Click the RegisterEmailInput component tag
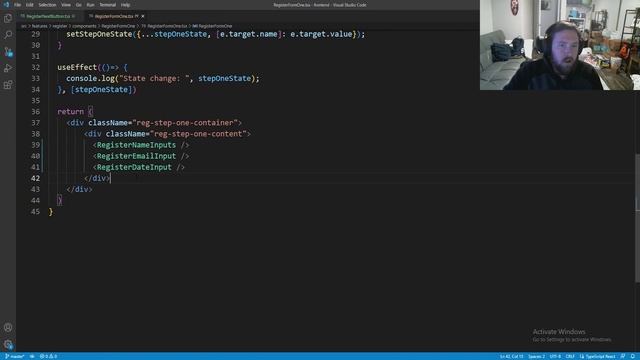Viewport: 640px width, 360px height. 136,156
